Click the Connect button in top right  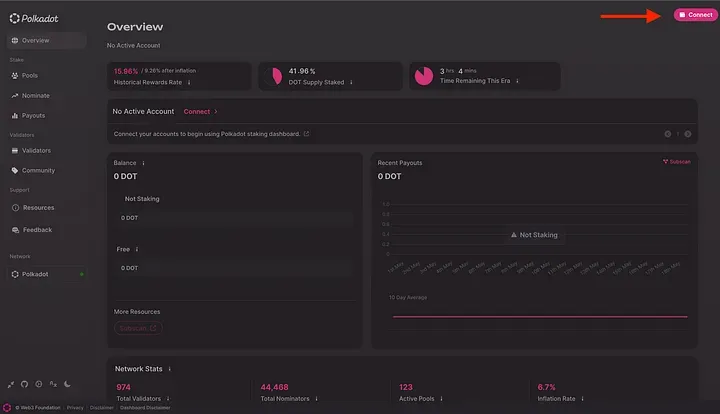[696, 15]
